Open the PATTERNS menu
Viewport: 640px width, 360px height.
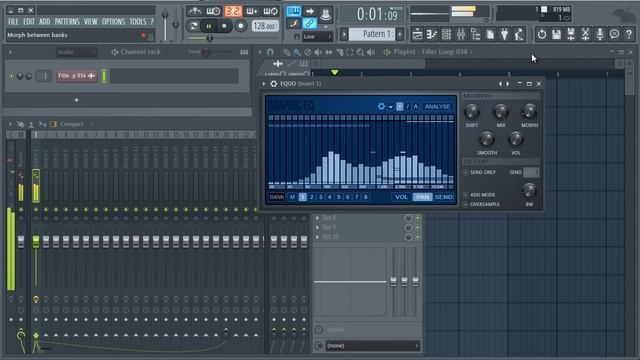67,22
